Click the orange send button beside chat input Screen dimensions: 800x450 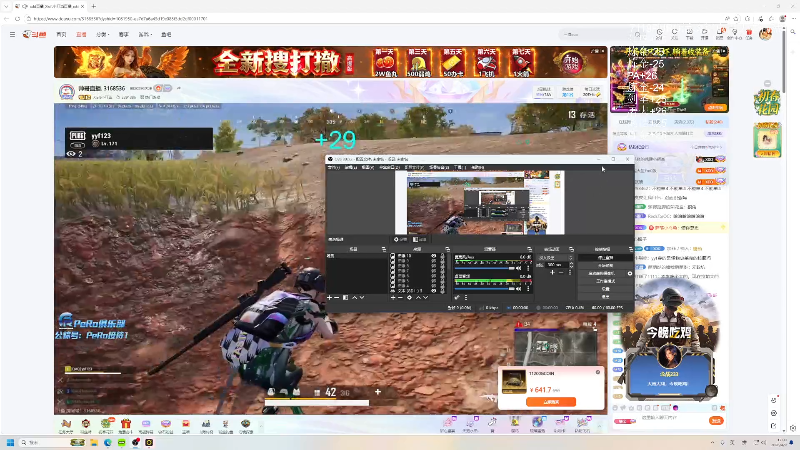point(716,420)
